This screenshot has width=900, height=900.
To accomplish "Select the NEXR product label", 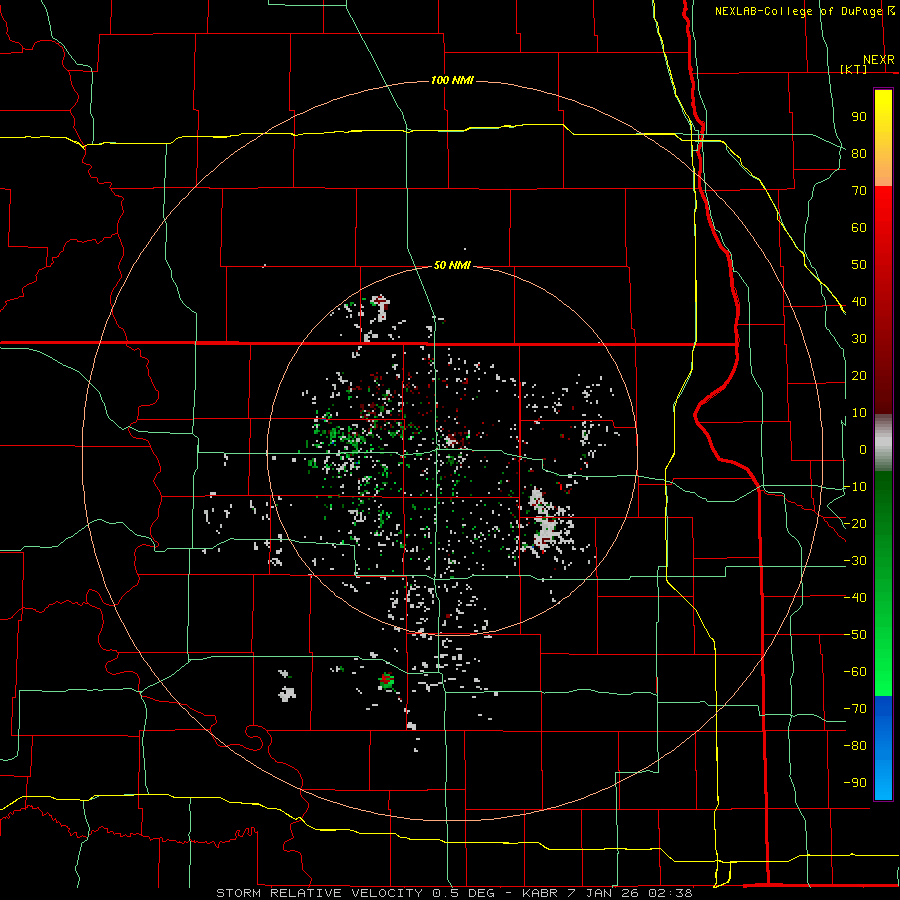I will (879, 60).
